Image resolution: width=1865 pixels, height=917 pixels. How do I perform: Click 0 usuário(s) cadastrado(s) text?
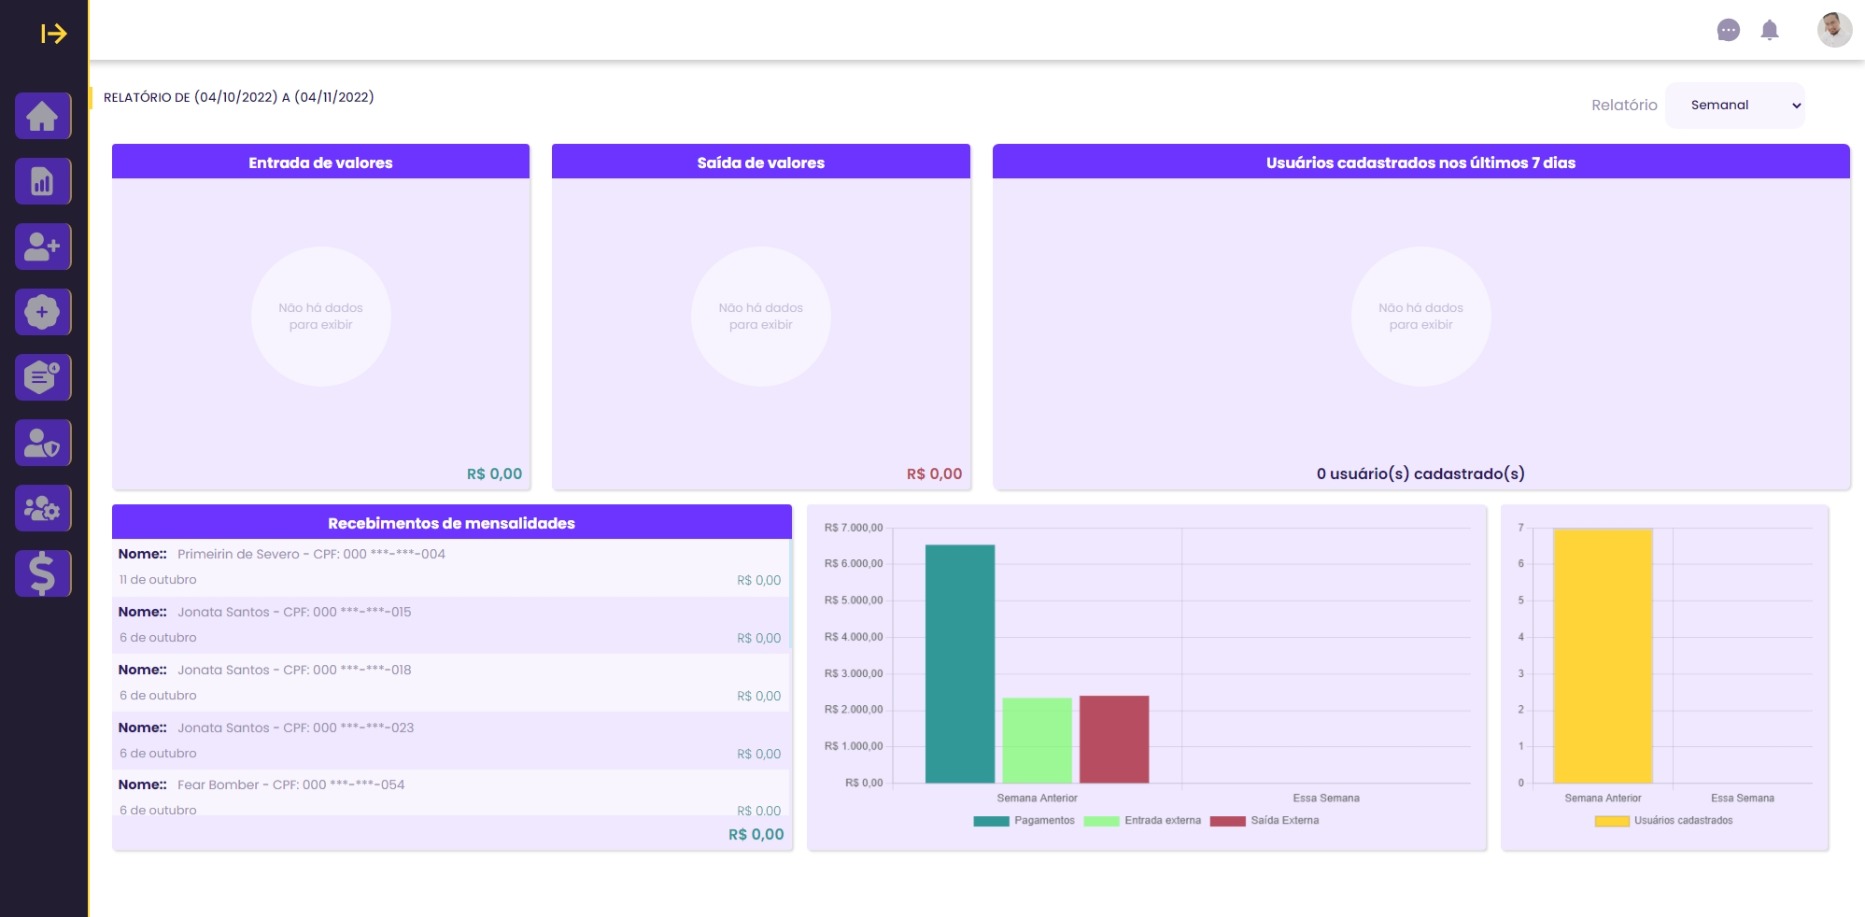tap(1421, 474)
